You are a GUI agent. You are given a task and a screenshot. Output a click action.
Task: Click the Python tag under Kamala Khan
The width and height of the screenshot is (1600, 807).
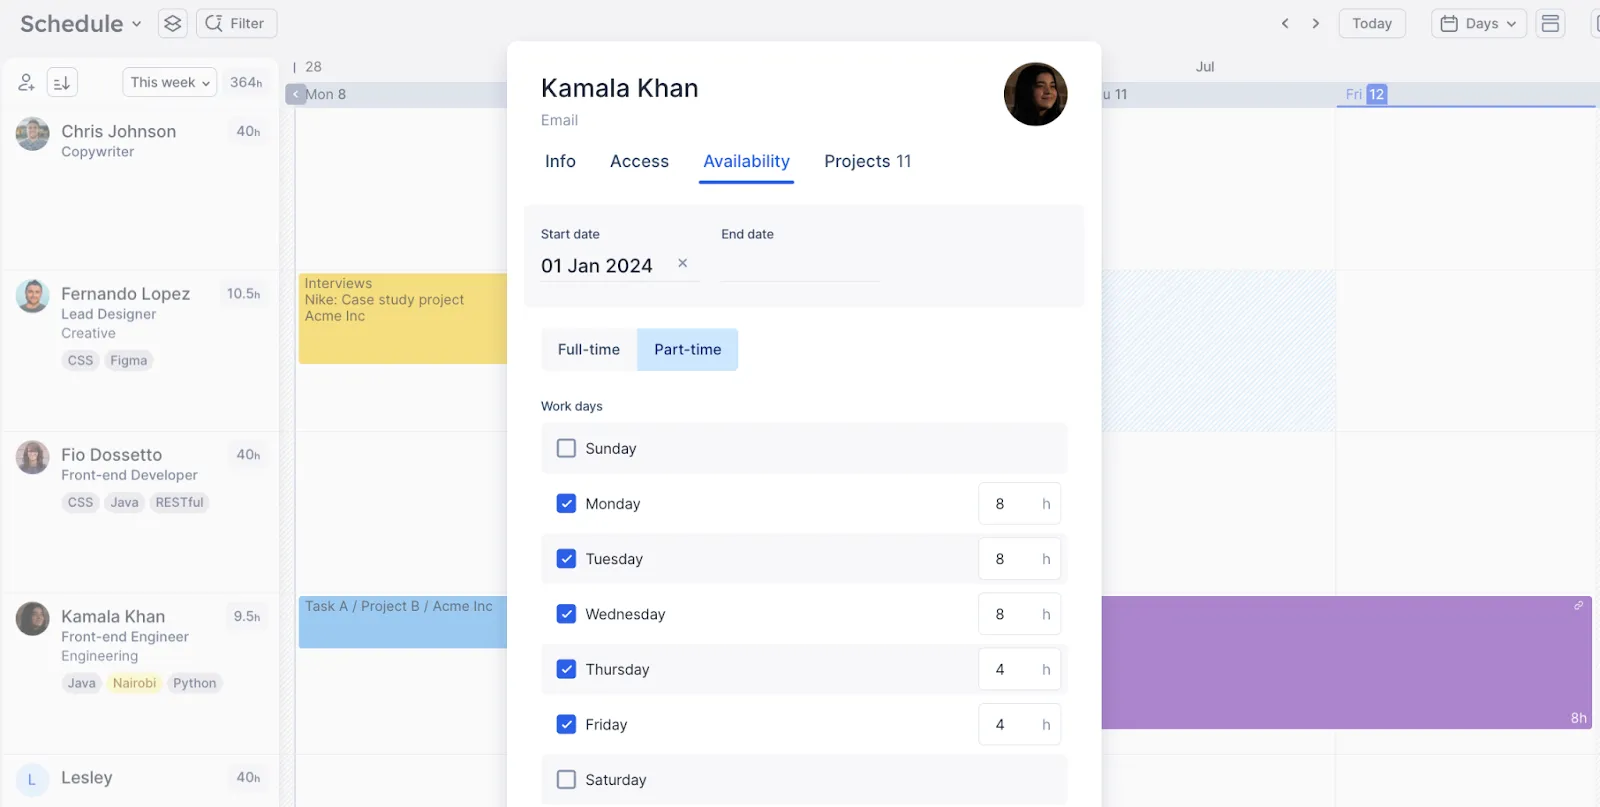(194, 683)
